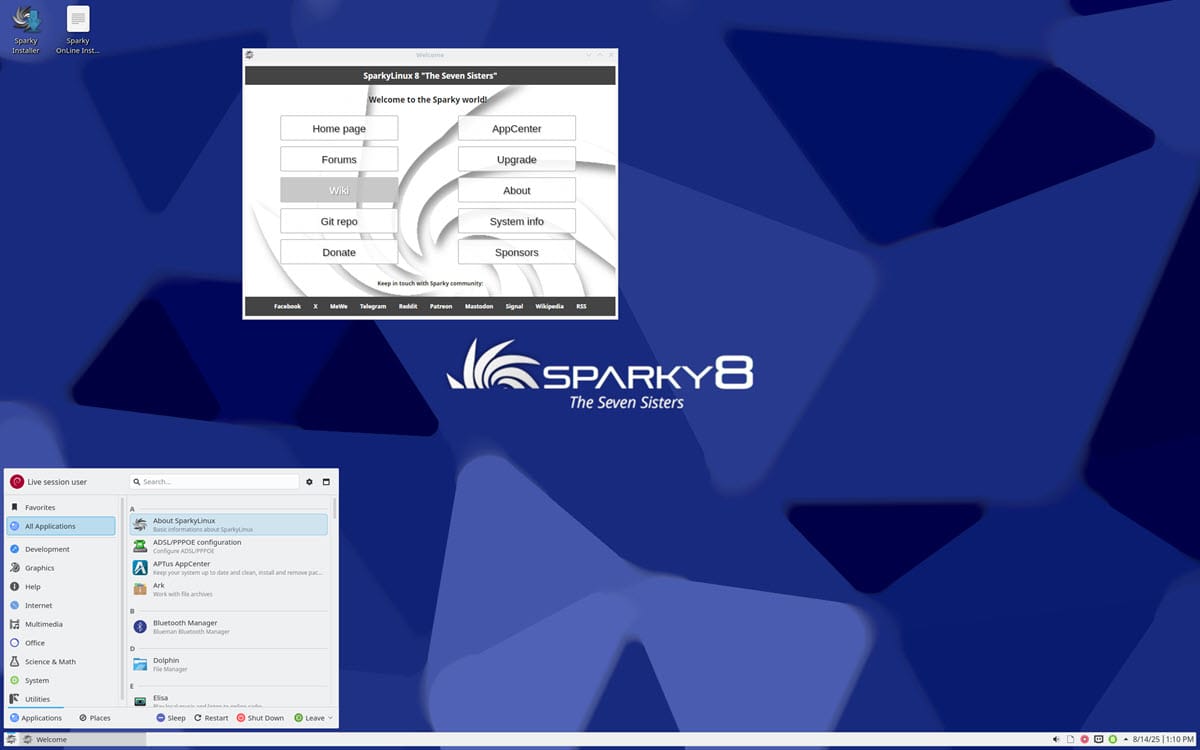Click the Git repo button

point(339,221)
